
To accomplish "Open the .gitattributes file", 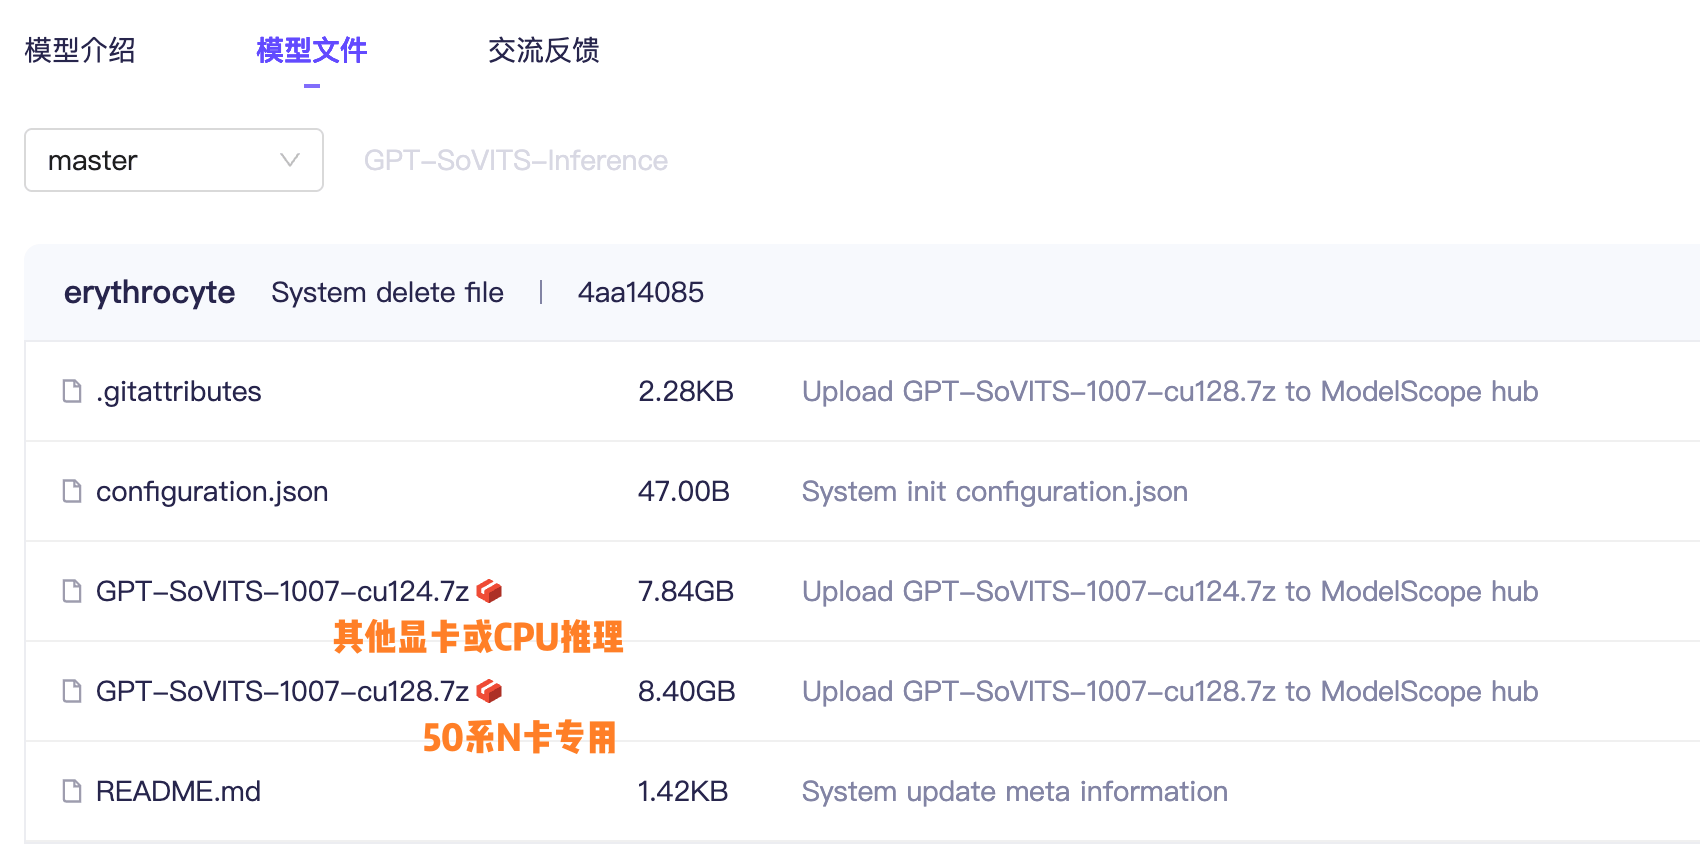I will 179,391.
